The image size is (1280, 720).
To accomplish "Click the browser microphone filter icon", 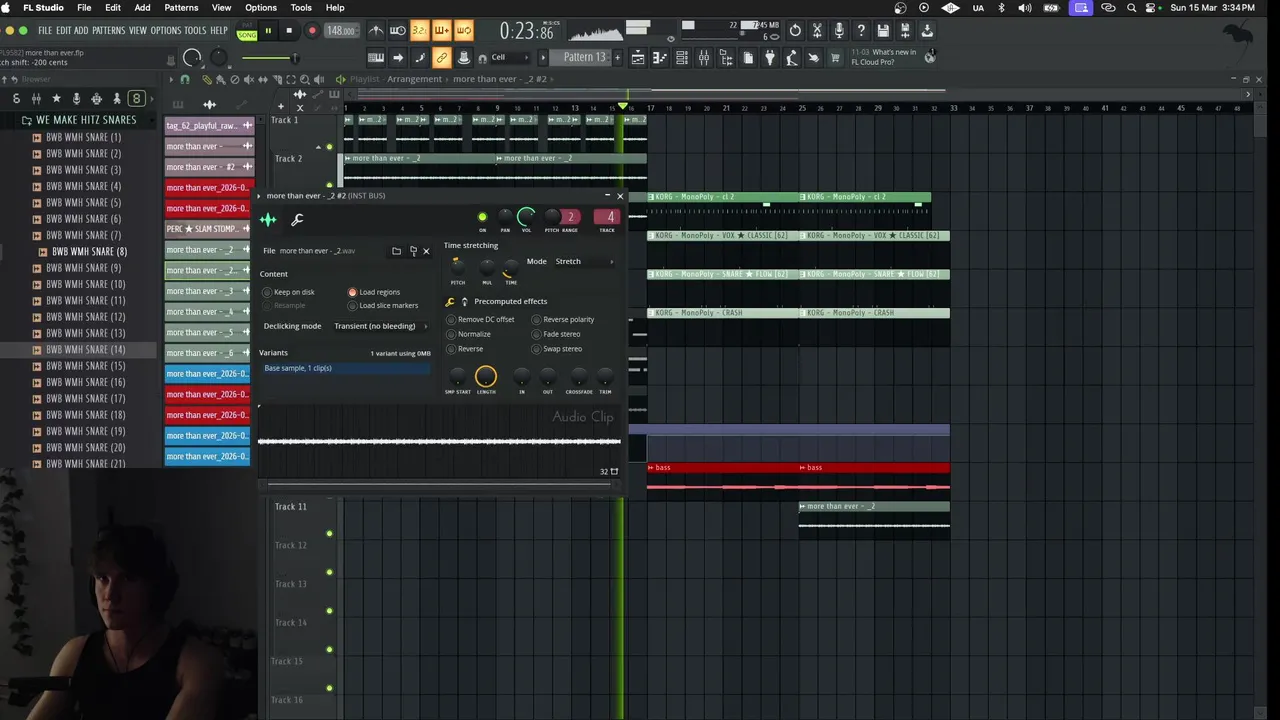I will pyautogui.click(x=76, y=98).
